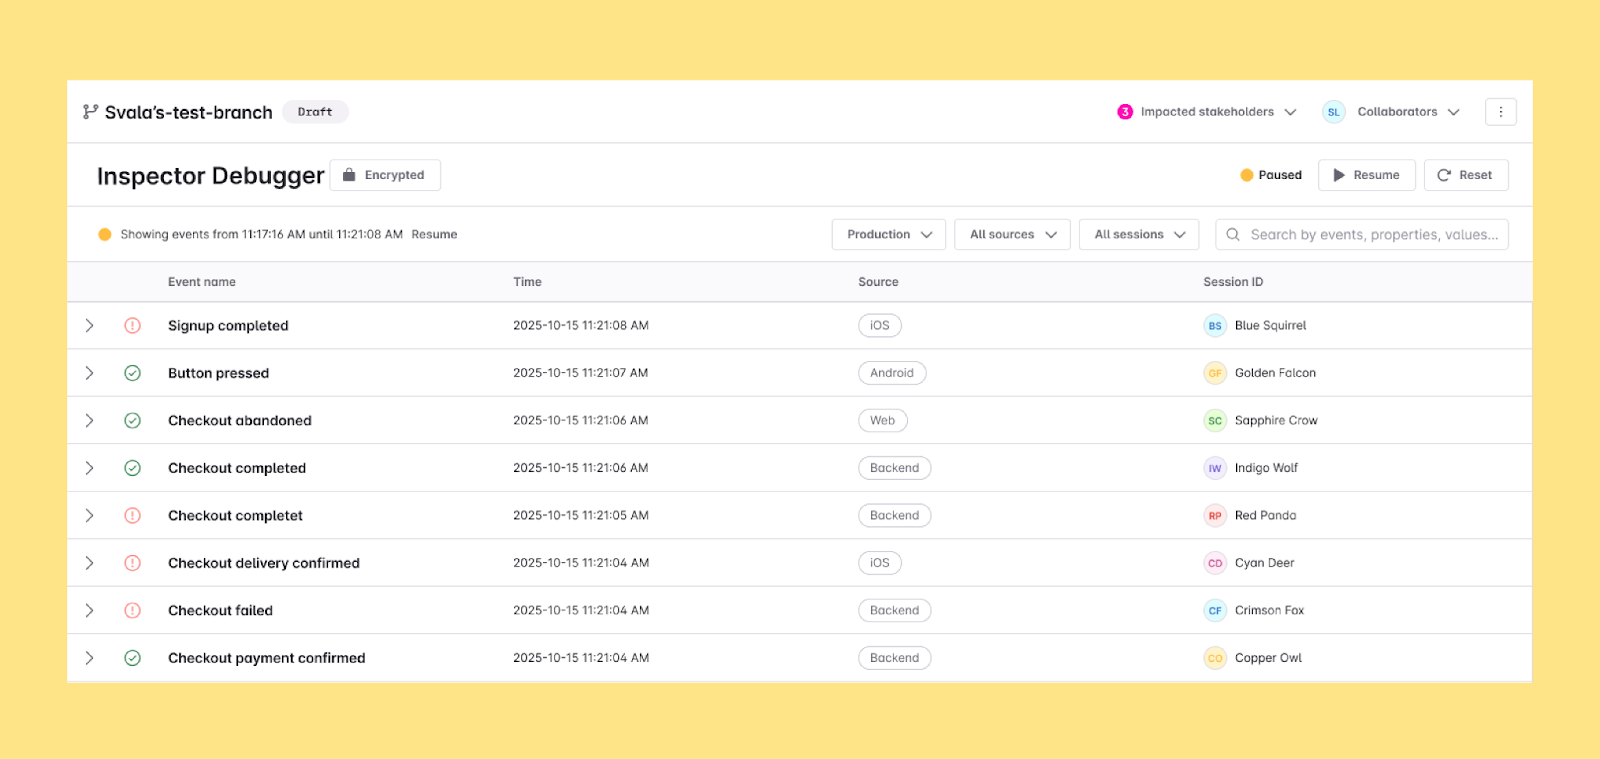Click the Source column header

(878, 282)
